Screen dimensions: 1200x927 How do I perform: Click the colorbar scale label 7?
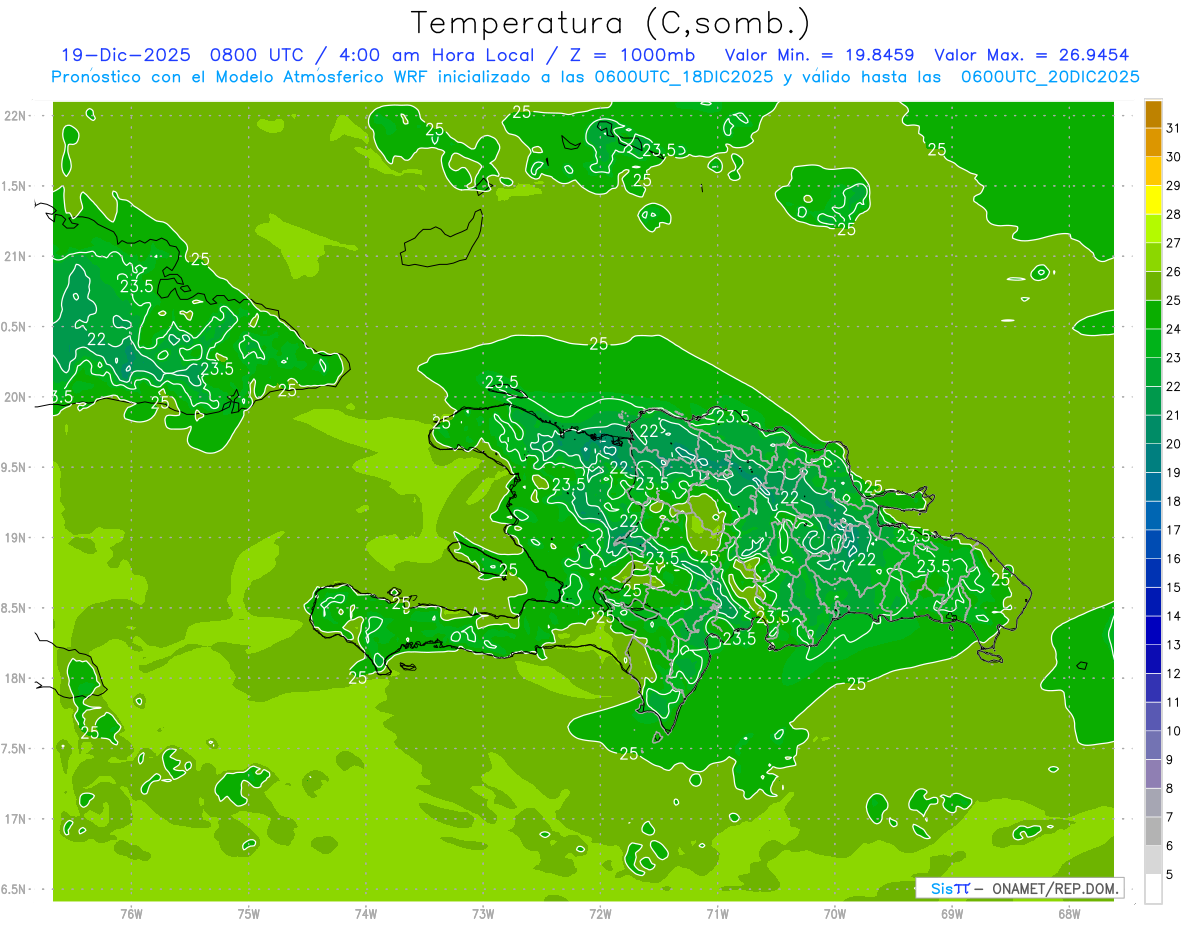pos(1170,817)
